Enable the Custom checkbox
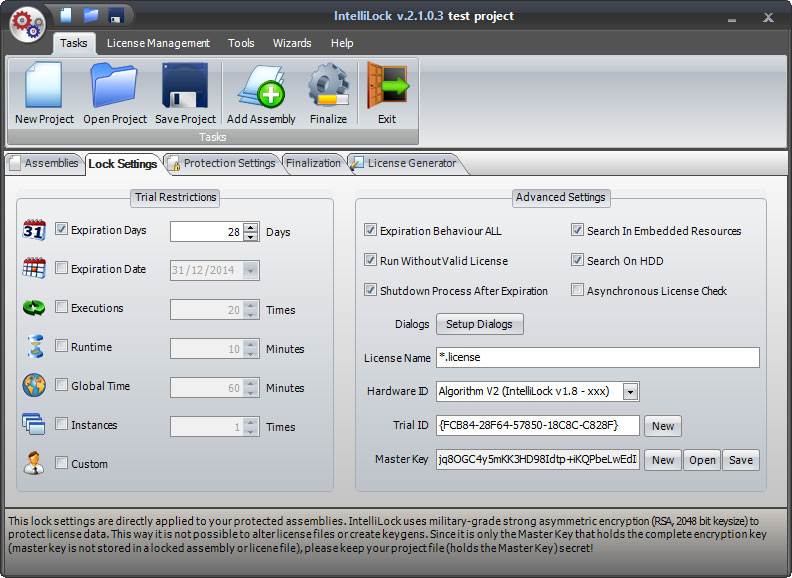Screen dimensions: 792x578 [61, 462]
